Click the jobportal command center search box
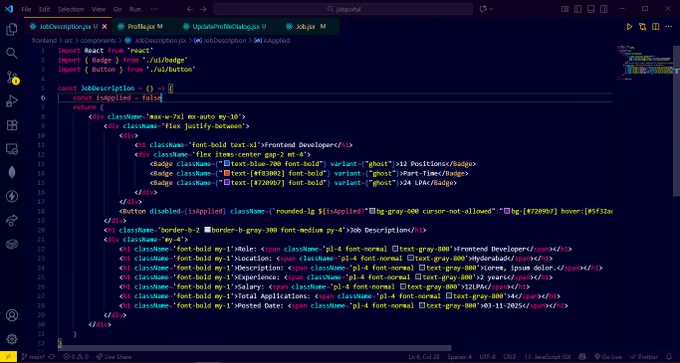The width and height of the screenshot is (680, 363). (343, 9)
